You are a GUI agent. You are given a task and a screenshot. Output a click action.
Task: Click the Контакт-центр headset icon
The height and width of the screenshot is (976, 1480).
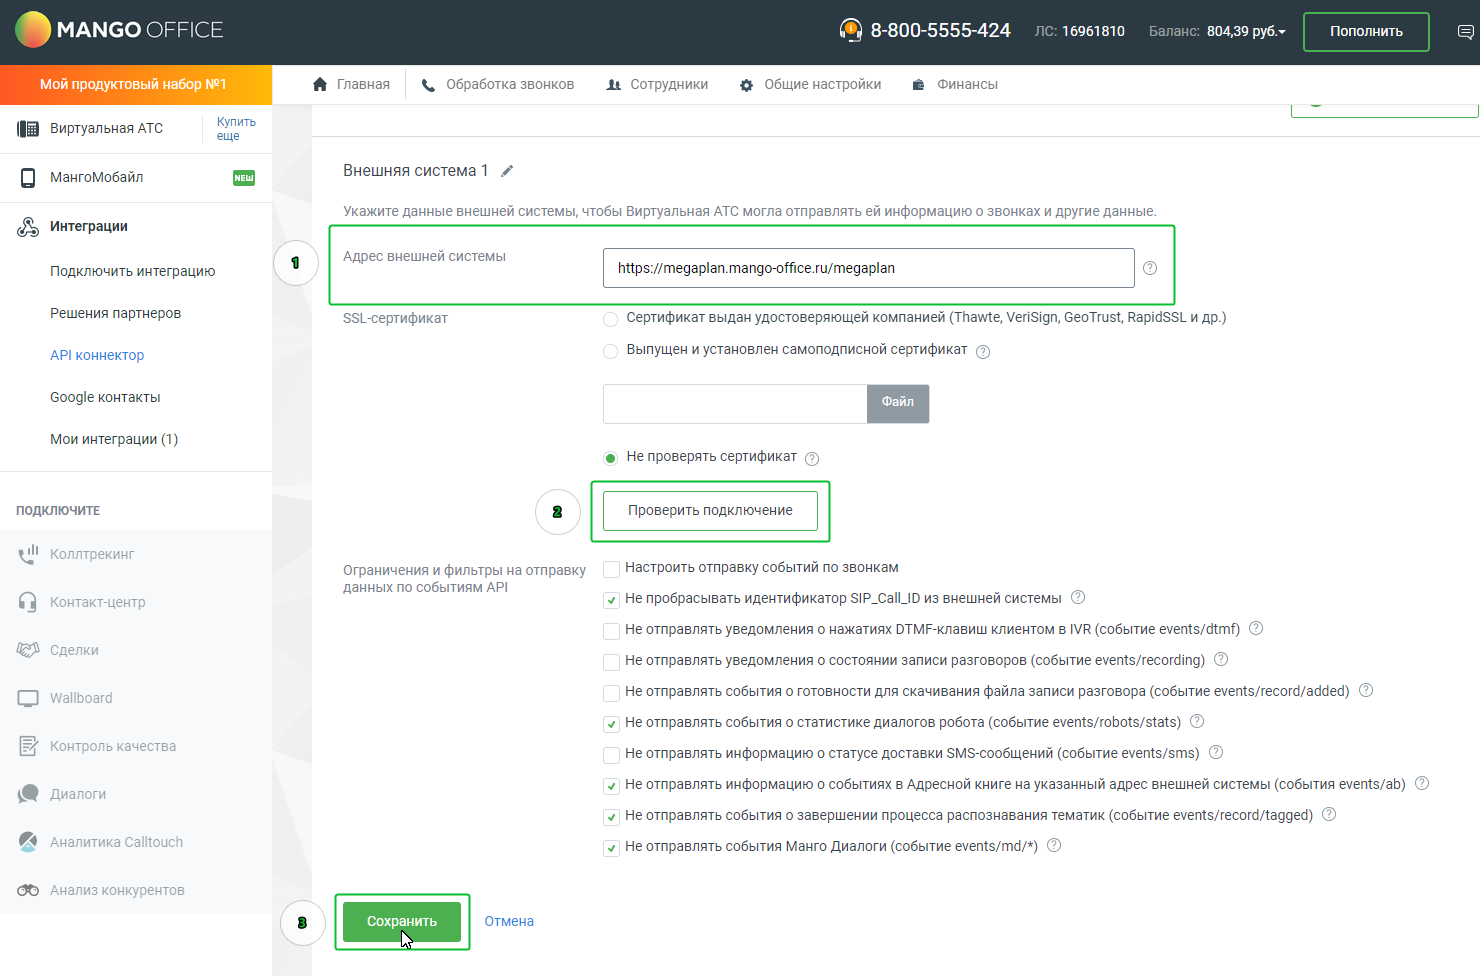[x=28, y=602]
